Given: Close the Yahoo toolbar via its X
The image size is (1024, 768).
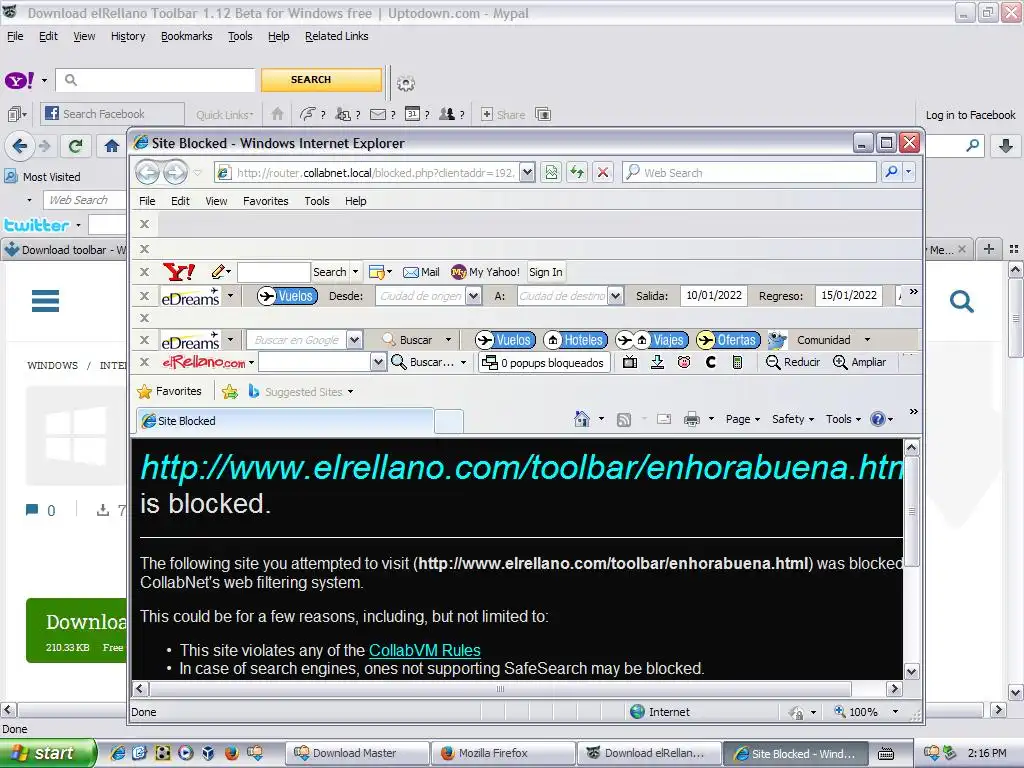Looking at the screenshot, I should 144,272.
